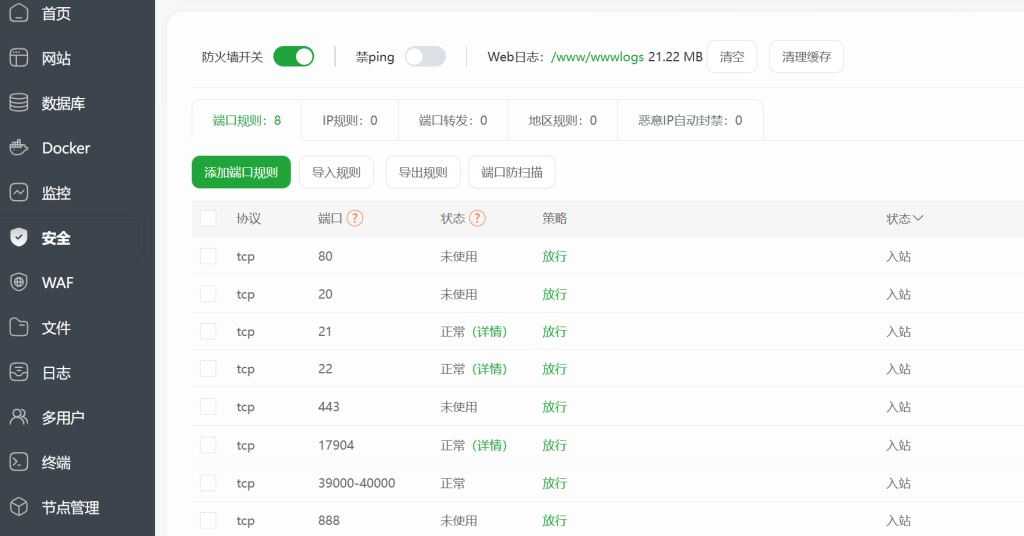Enable the 禁ping toggle
This screenshot has height=536, width=1024.
point(425,57)
